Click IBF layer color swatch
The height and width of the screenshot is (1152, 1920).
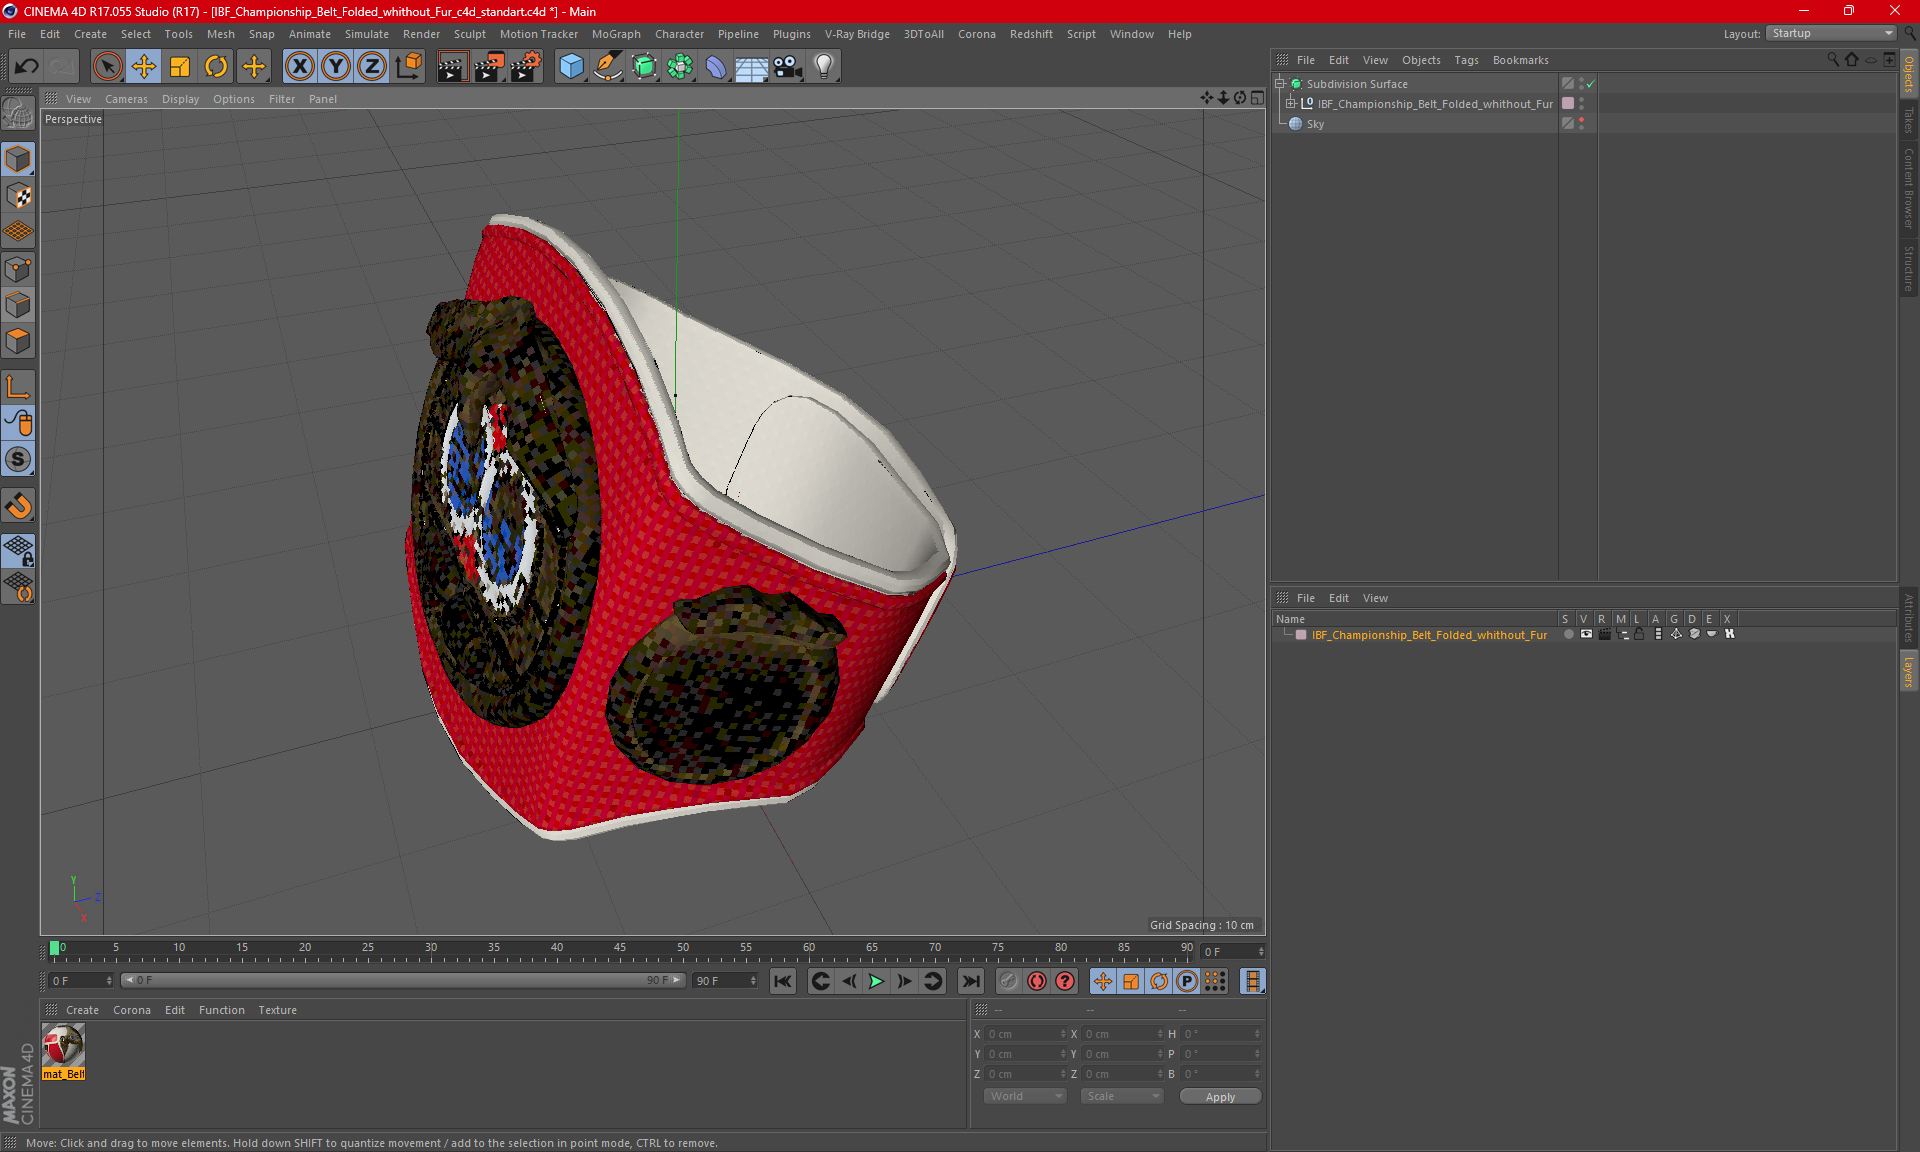1301,635
